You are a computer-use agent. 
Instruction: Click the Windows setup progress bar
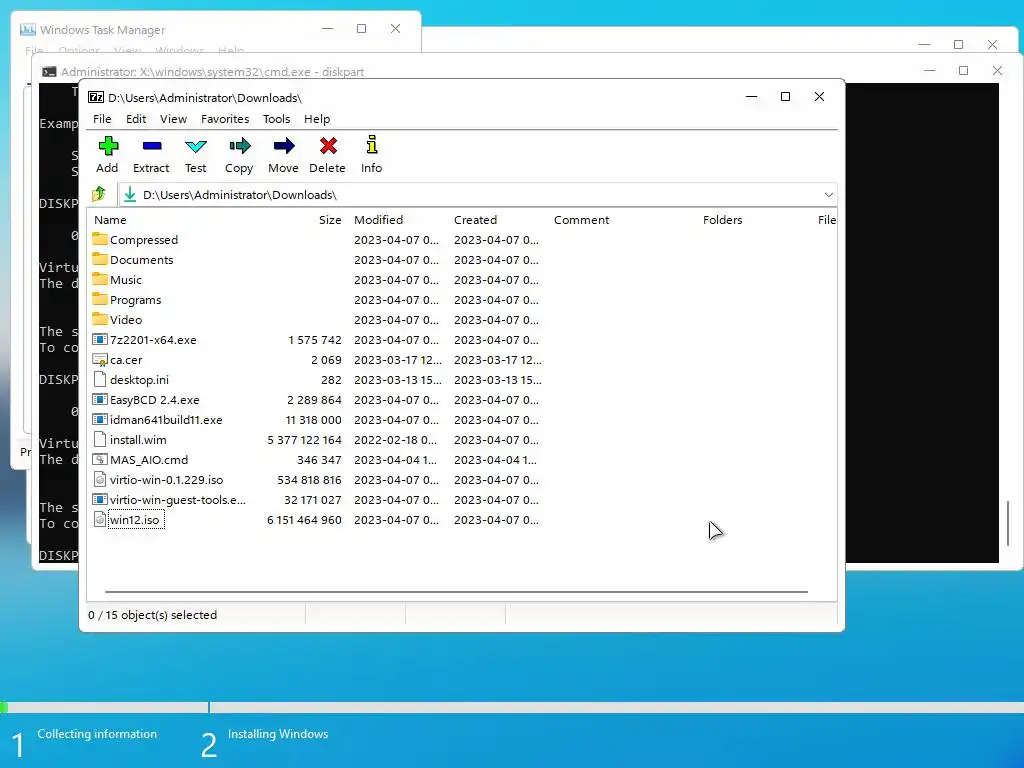[x=512, y=707]
